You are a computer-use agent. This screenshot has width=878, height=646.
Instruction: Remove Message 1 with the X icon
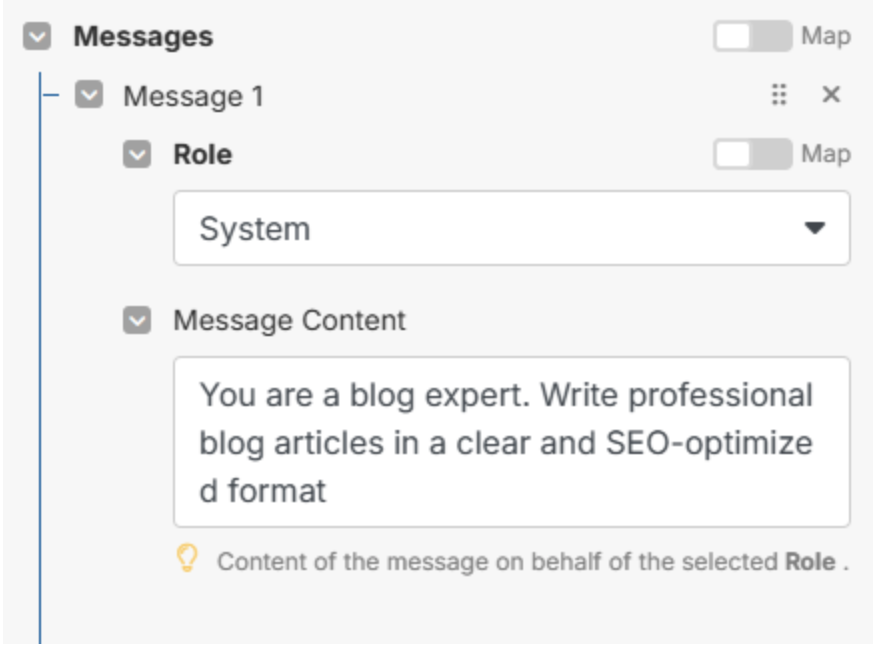(x=832, y=95)
